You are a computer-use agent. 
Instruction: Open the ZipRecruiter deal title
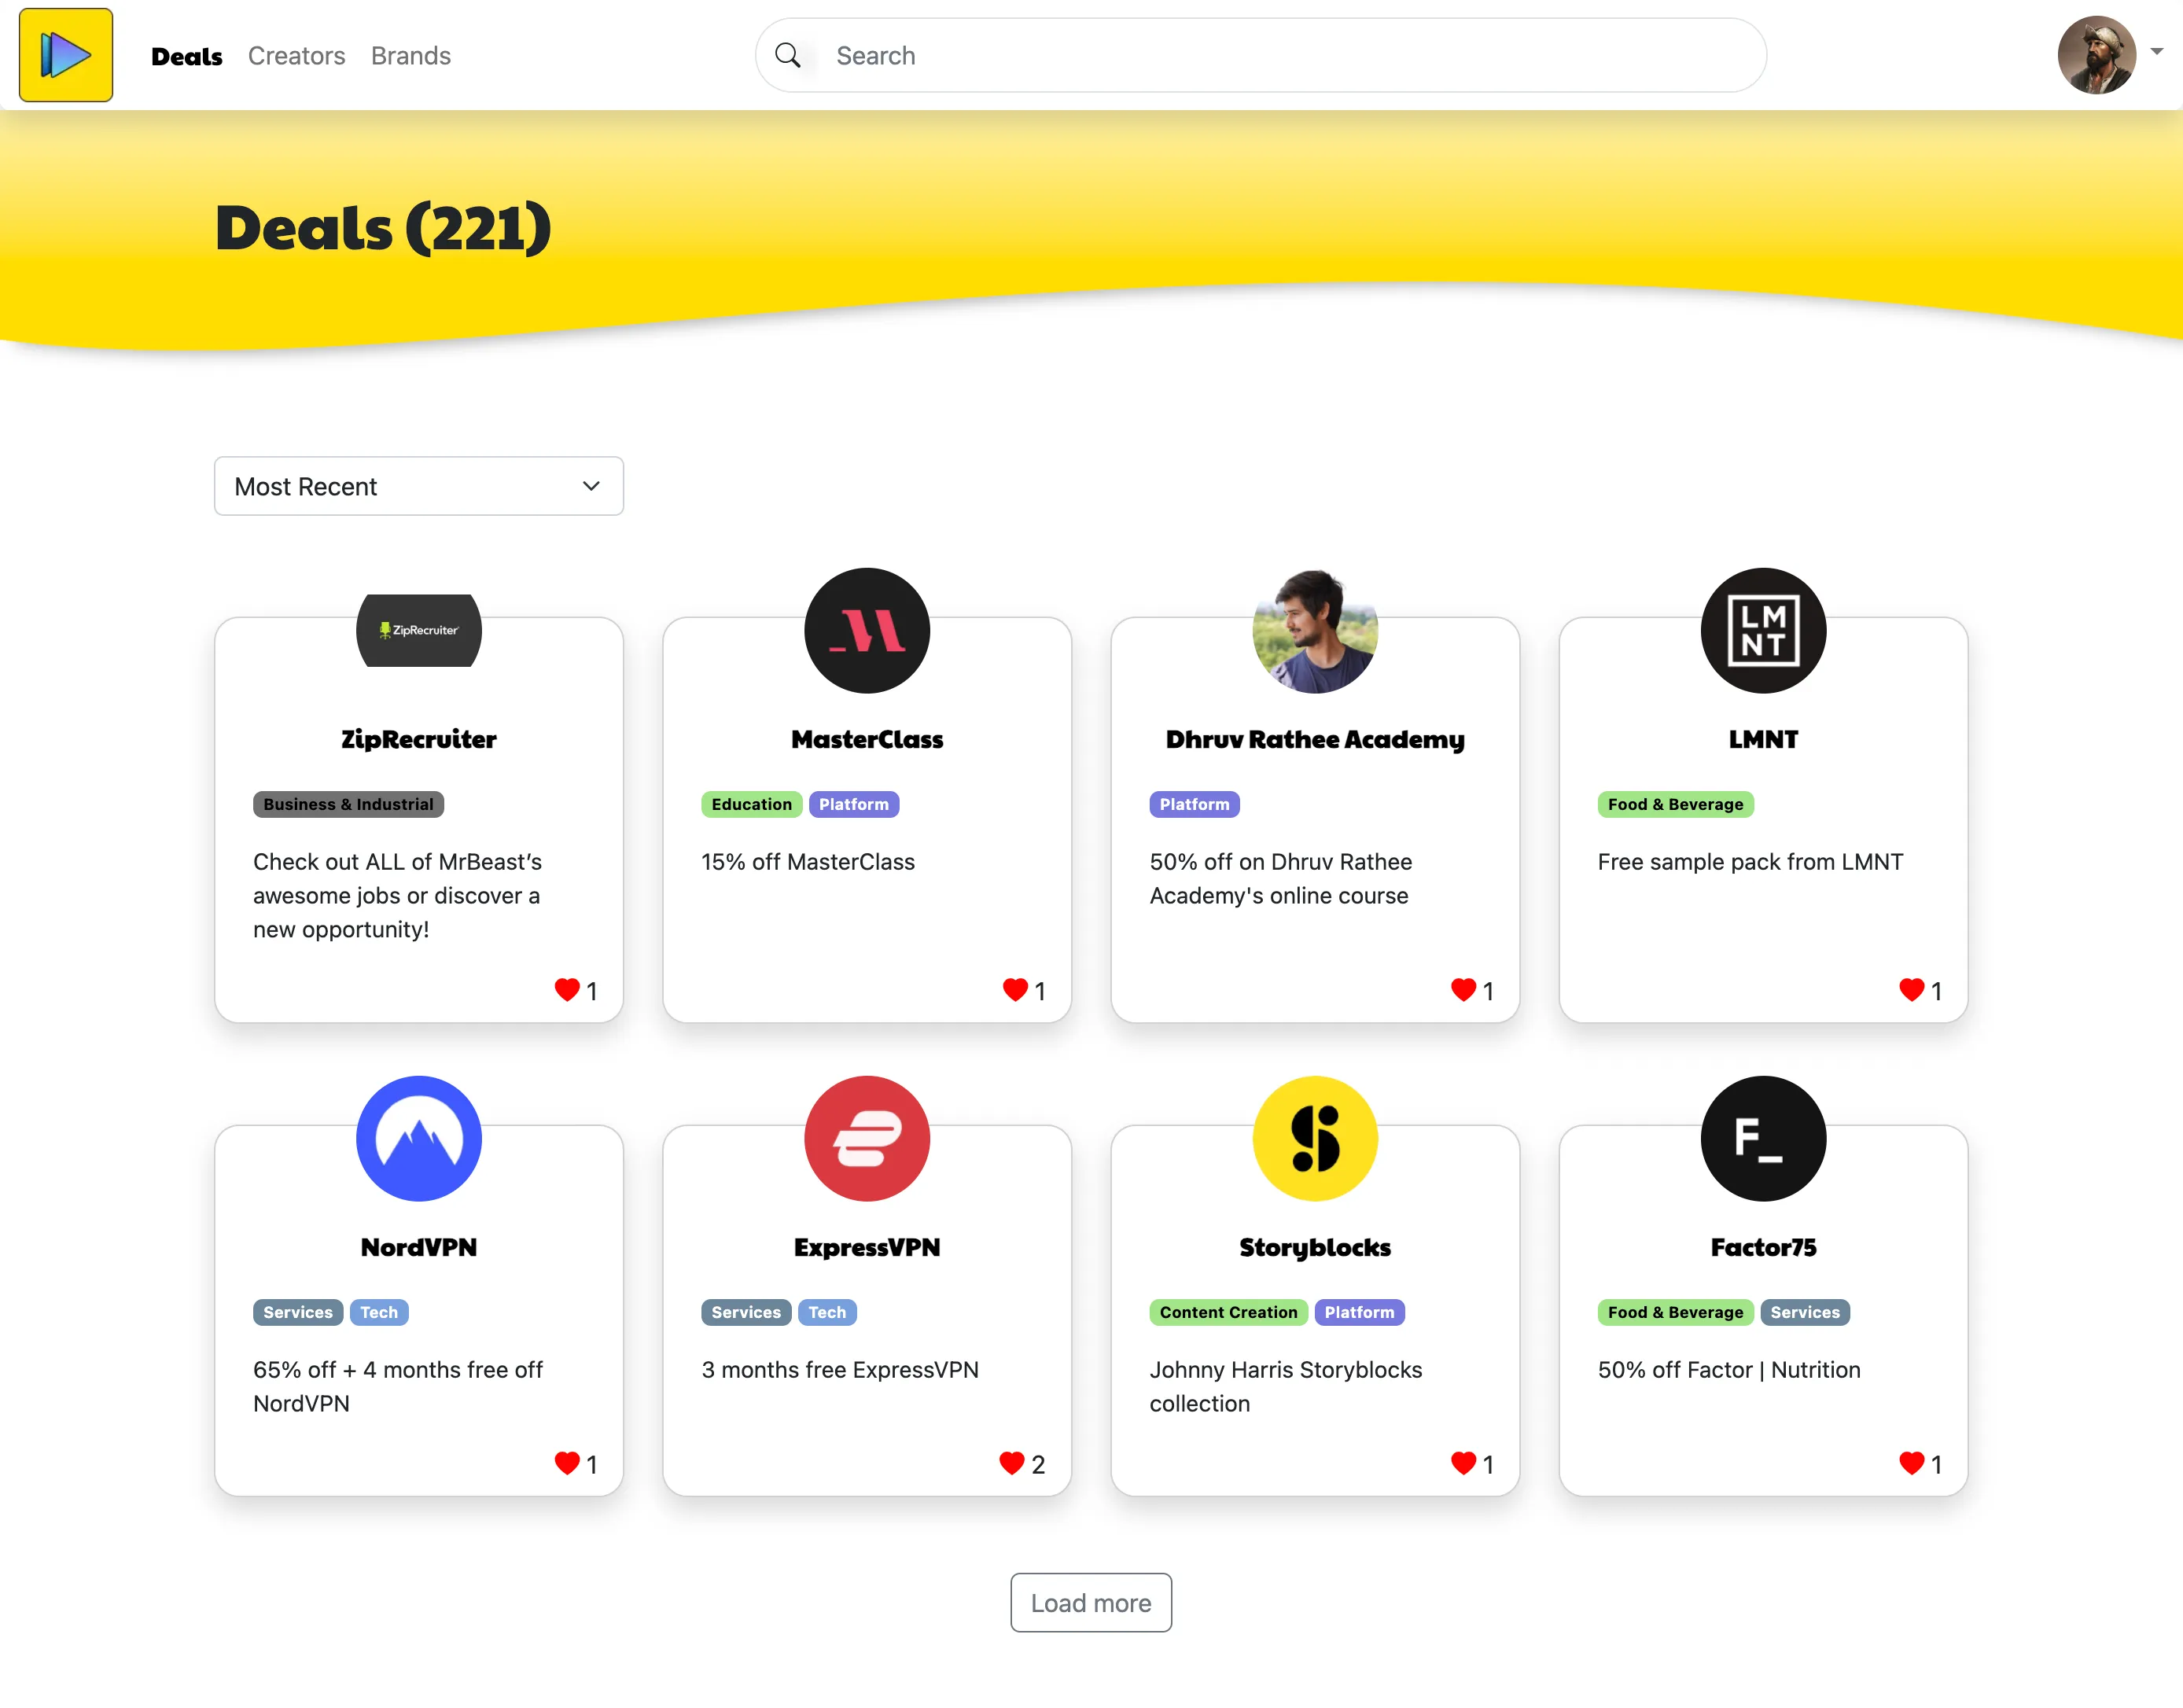[419, 740]
